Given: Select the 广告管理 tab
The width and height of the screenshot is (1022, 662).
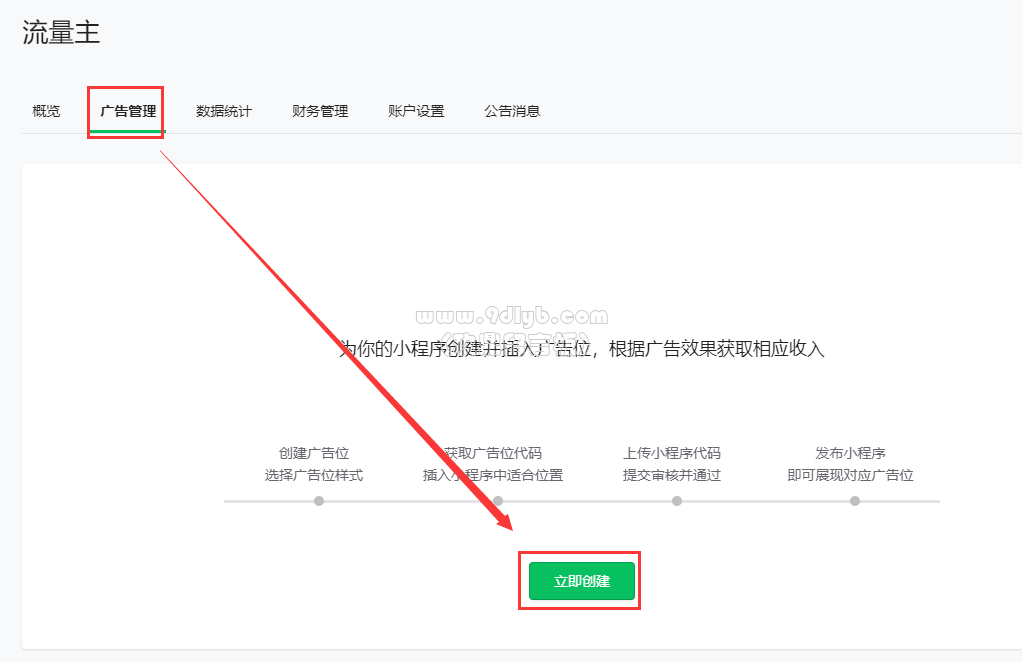Looking at the screenshot, I should (128, 111).
